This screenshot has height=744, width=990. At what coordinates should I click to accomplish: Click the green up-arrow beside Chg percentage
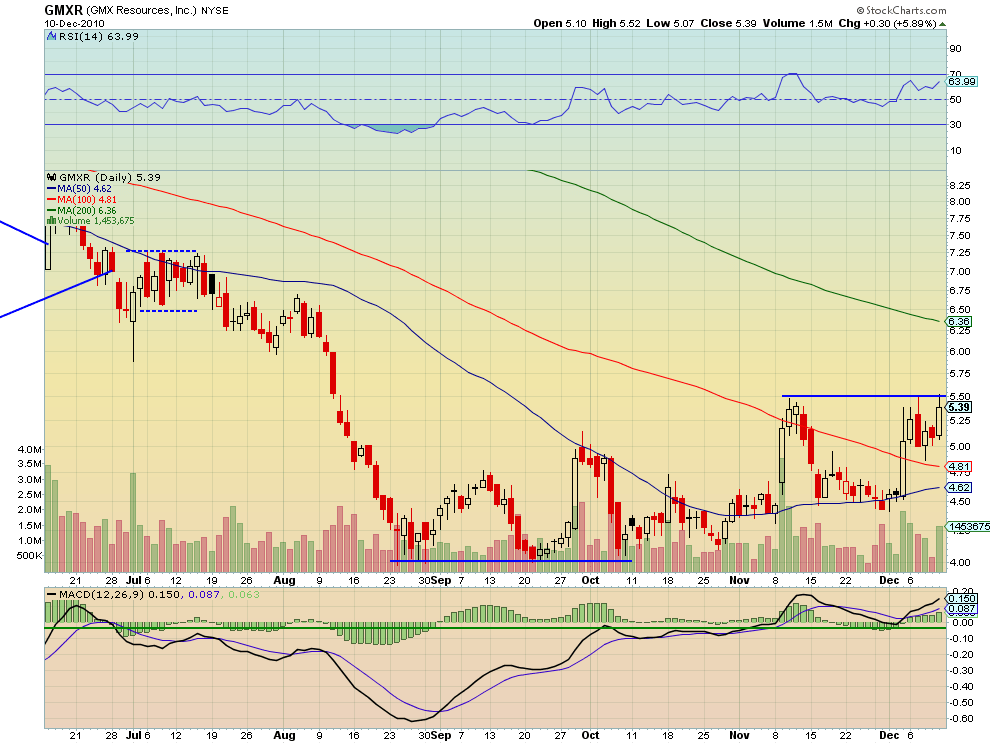(x=943, y=24)
